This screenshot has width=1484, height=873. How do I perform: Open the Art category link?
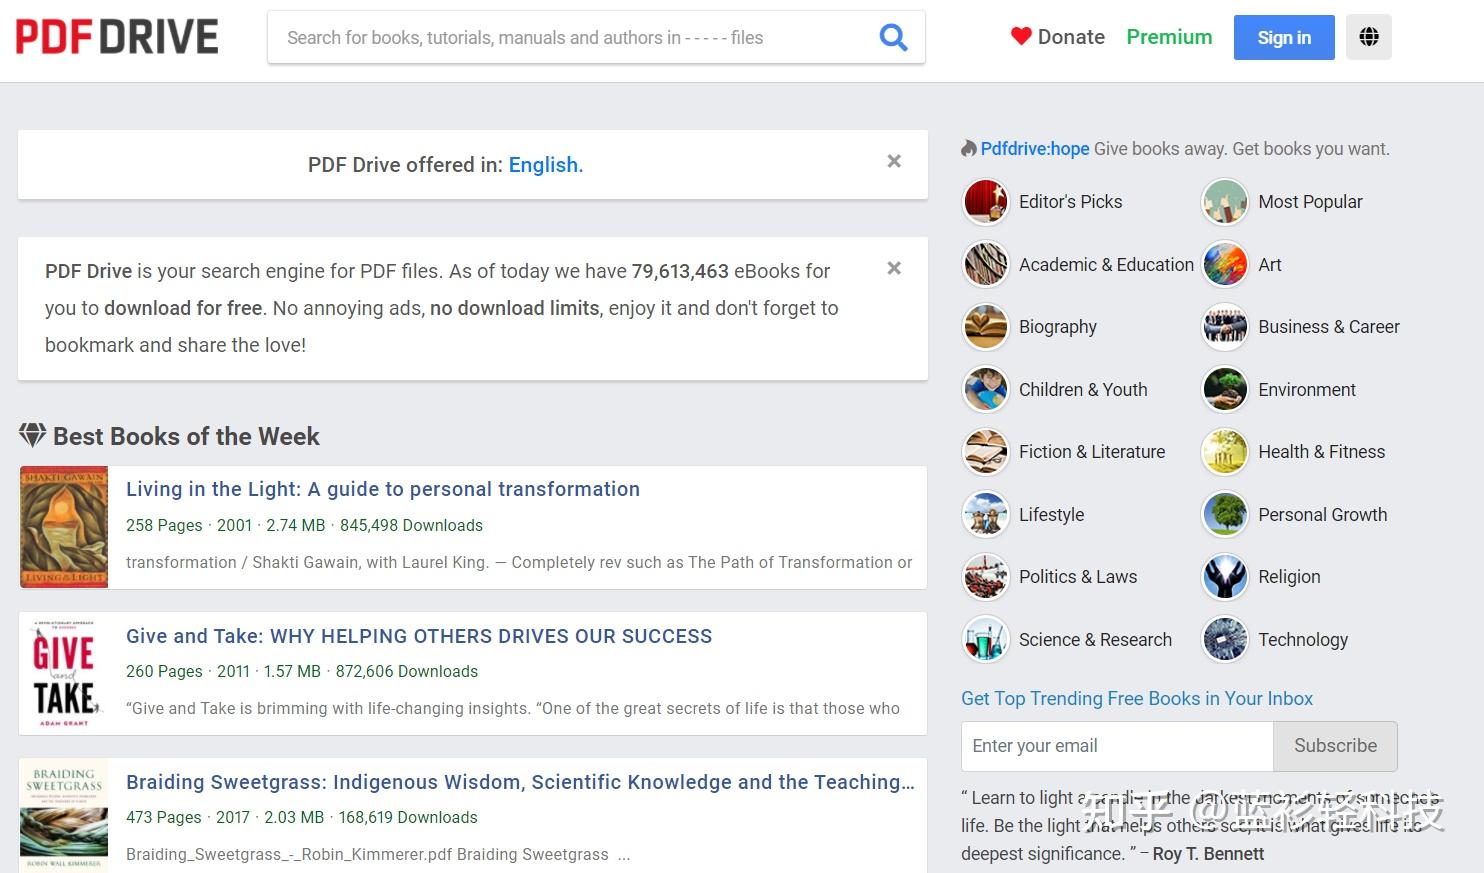[x=1270, y=265]
